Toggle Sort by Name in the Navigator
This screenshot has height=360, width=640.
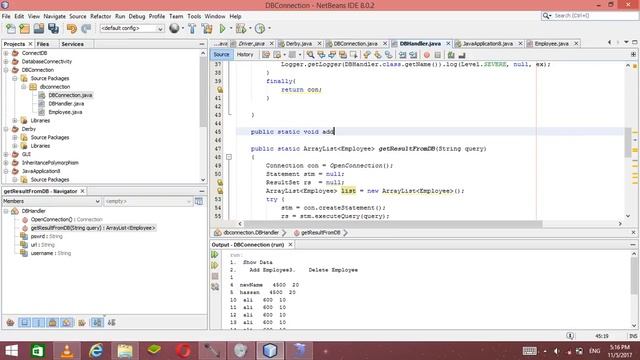tap(97, 322)
